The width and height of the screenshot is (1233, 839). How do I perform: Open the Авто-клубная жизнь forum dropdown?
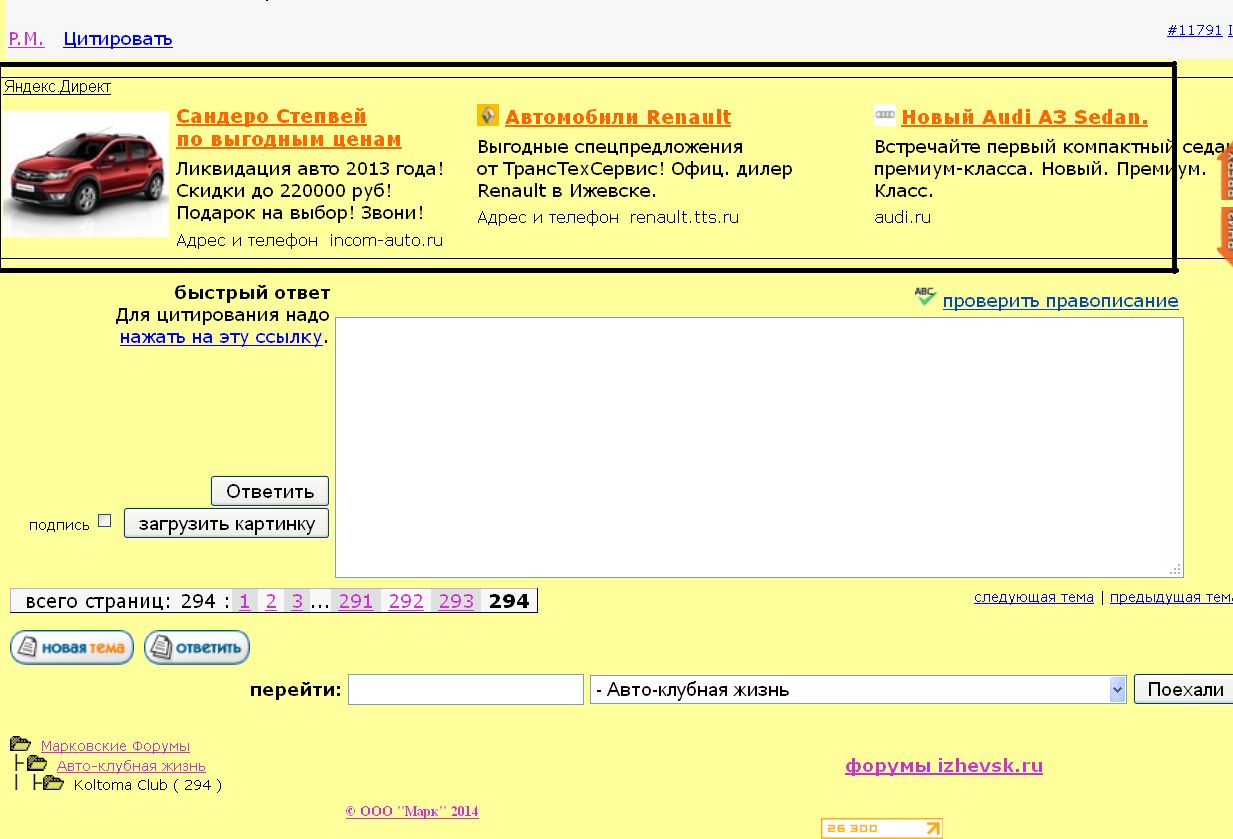(x=859, y=689)
